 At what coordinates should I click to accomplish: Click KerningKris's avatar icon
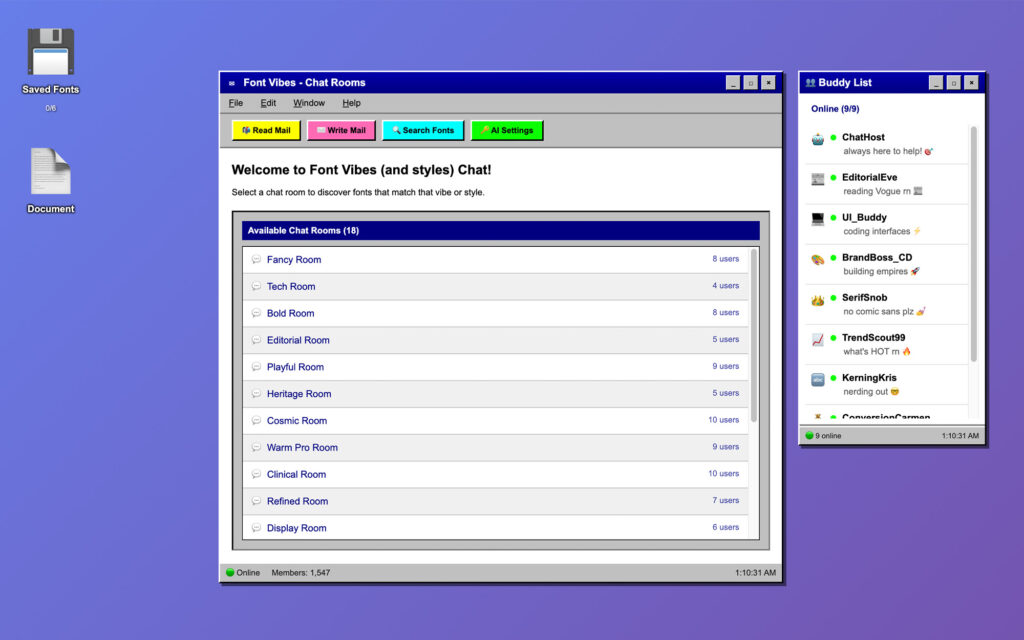[x=818, y=380]
